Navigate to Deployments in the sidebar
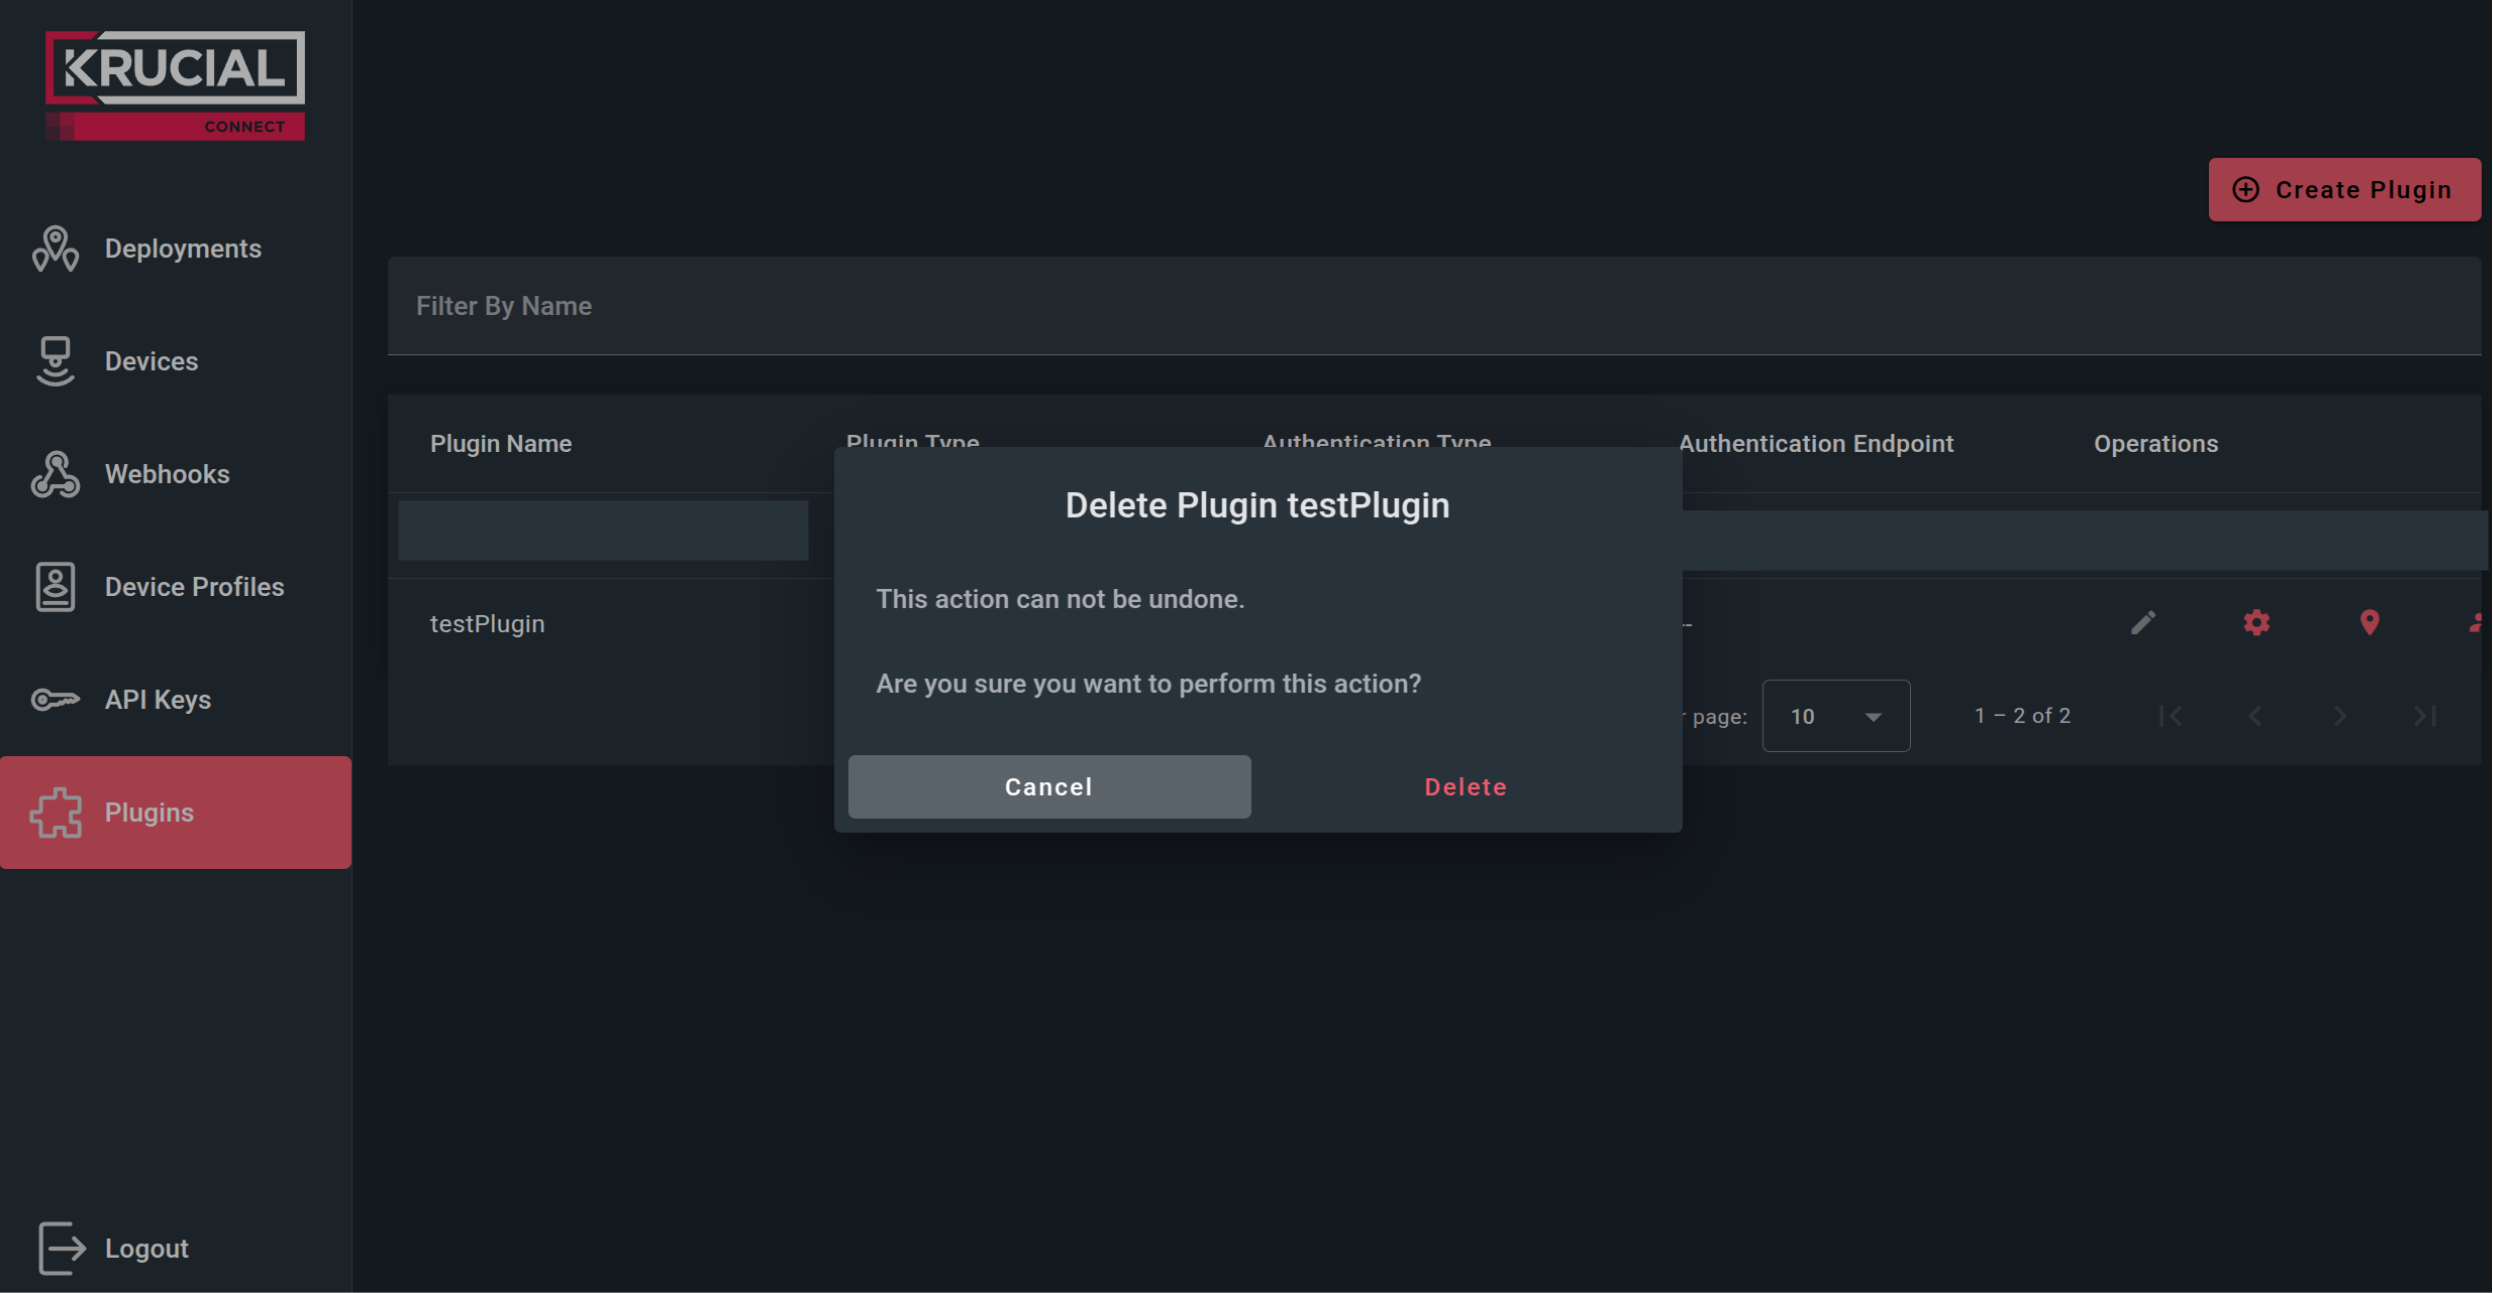2493x1293 pixels. pos(183,249)
